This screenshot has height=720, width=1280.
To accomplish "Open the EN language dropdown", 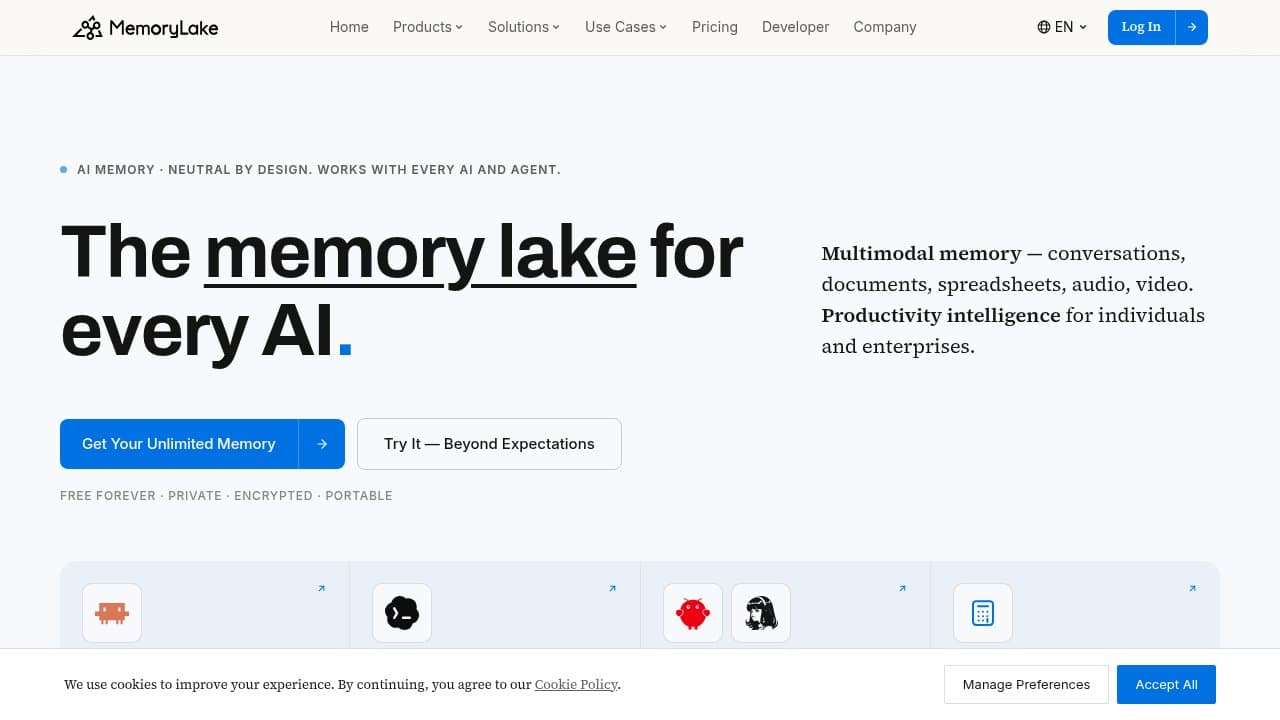I will (x=1062, y=27).
